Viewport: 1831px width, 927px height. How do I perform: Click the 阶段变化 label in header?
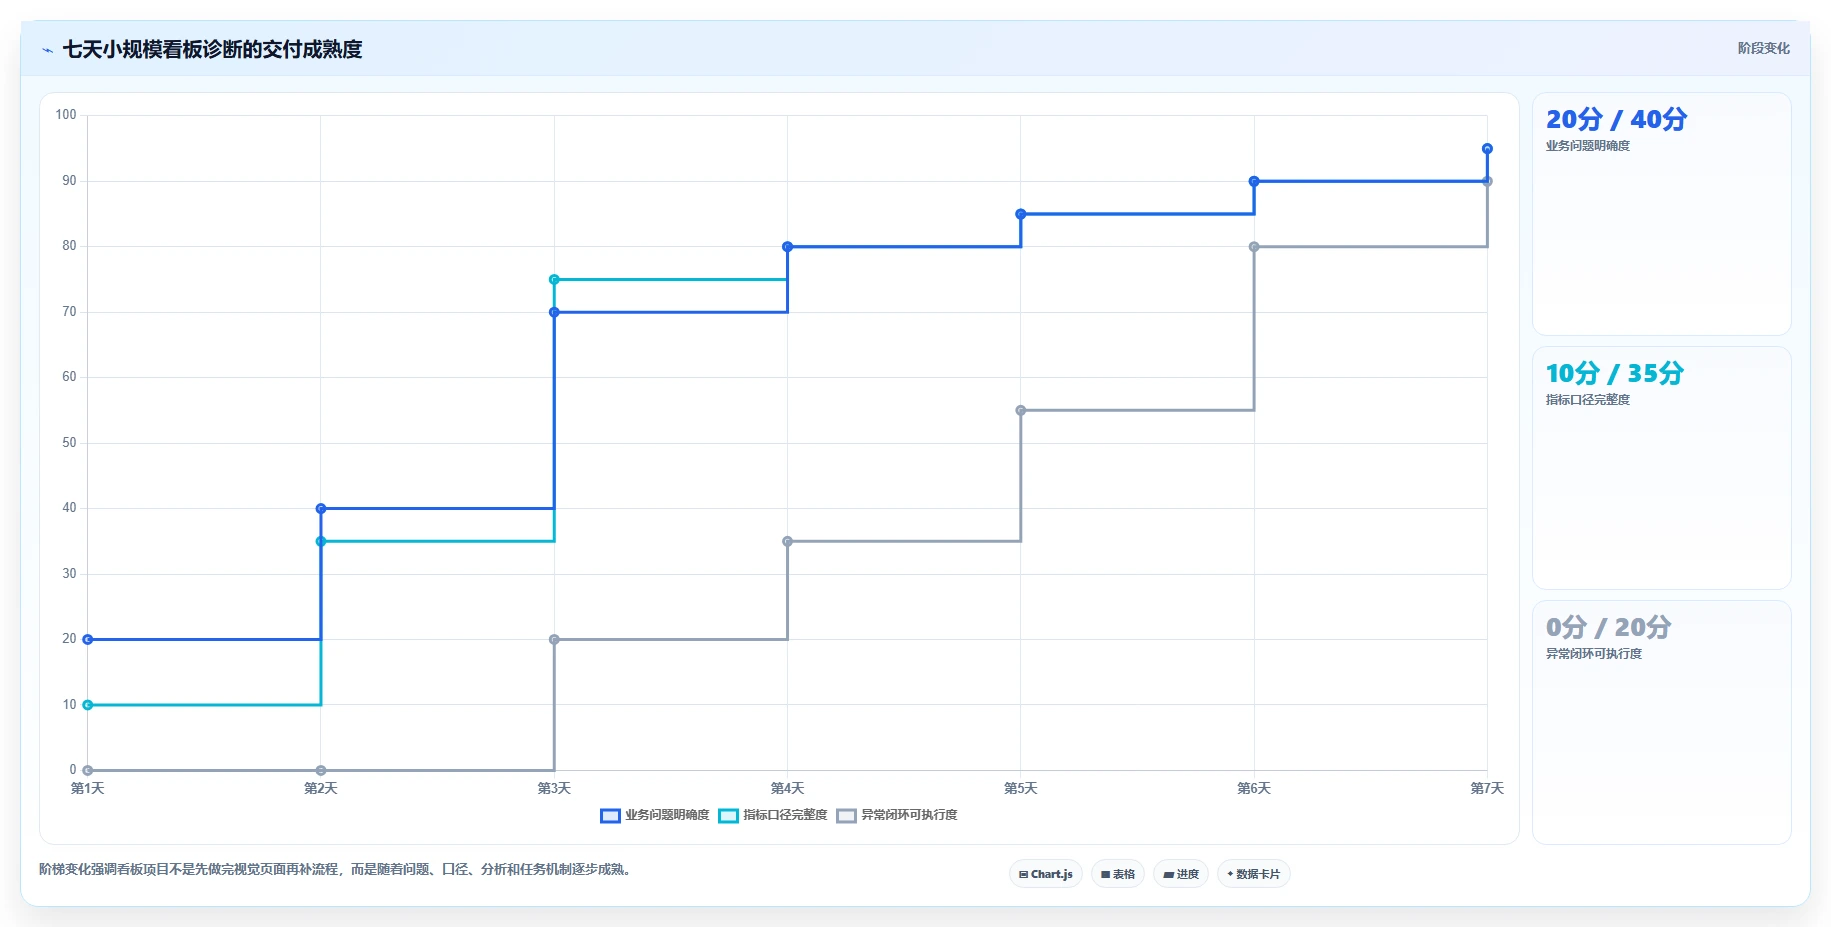pyautogui.click(x=1763, y=48)
